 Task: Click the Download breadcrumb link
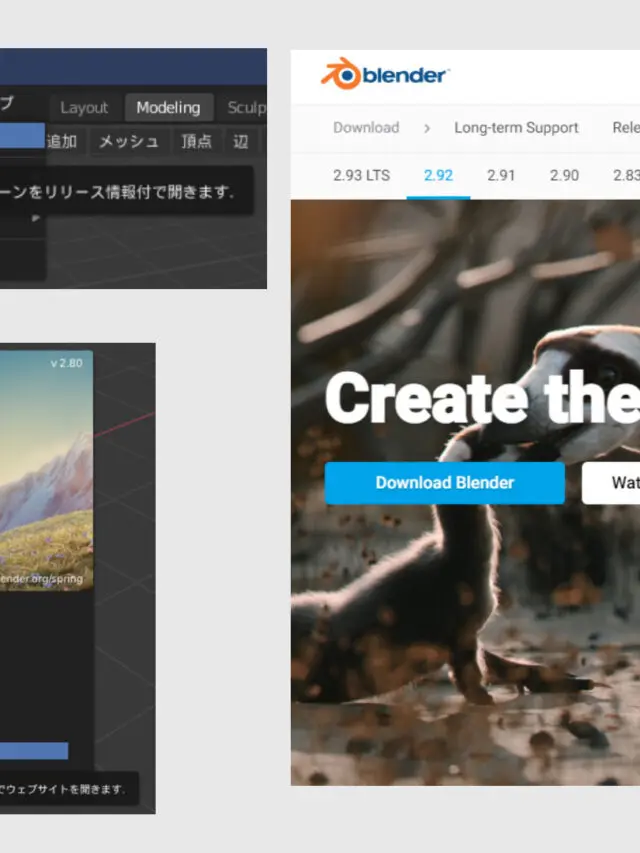click(x=366, y=127)
